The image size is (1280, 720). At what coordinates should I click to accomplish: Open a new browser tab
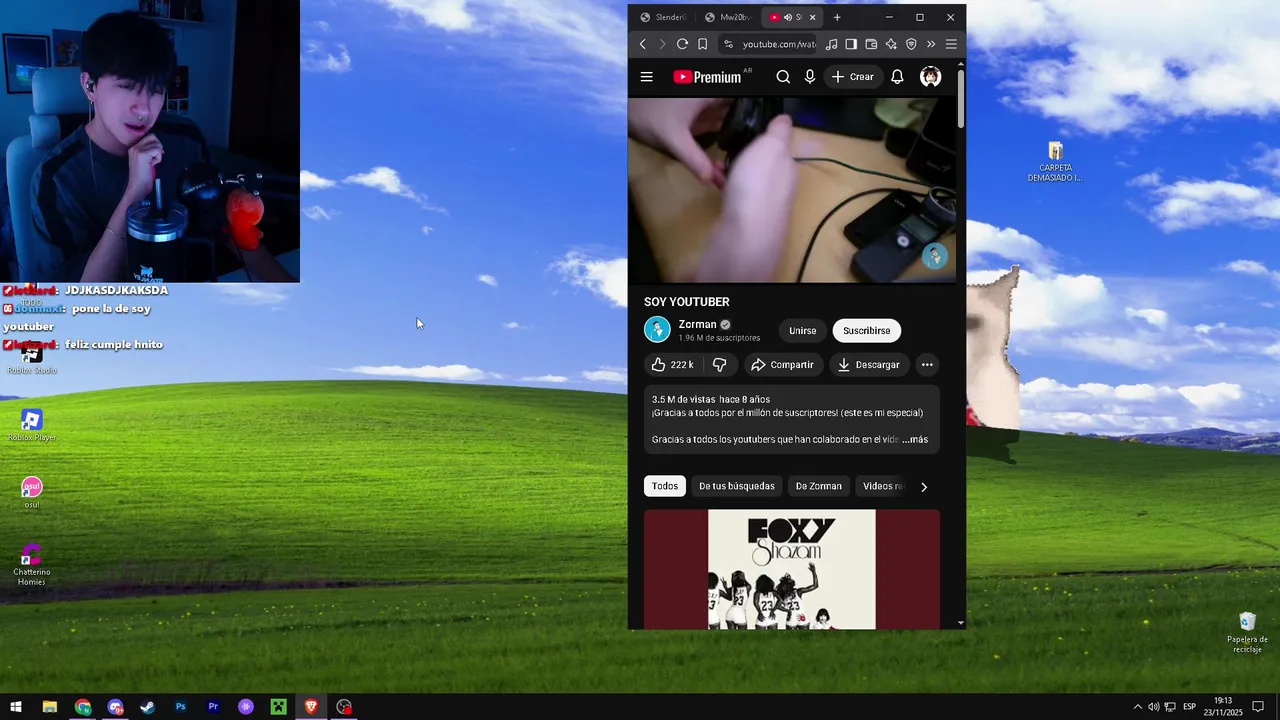tap(837, 17)
